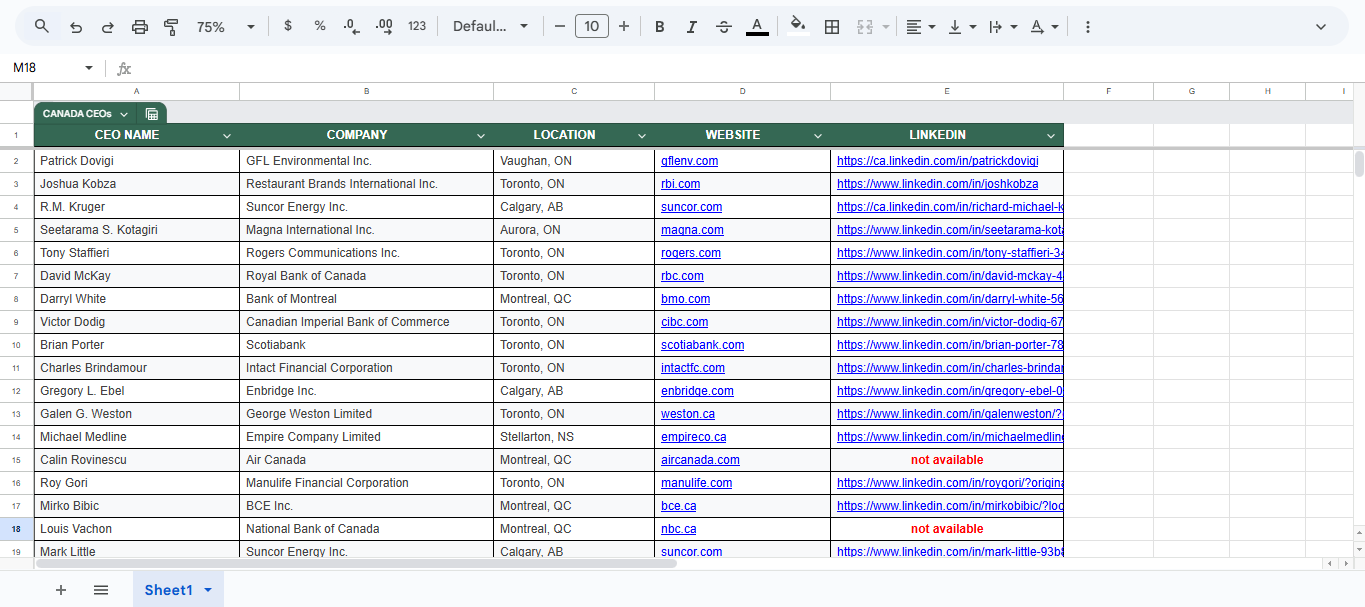Expand the merge cells options arrow

click(x=886, y=27)
